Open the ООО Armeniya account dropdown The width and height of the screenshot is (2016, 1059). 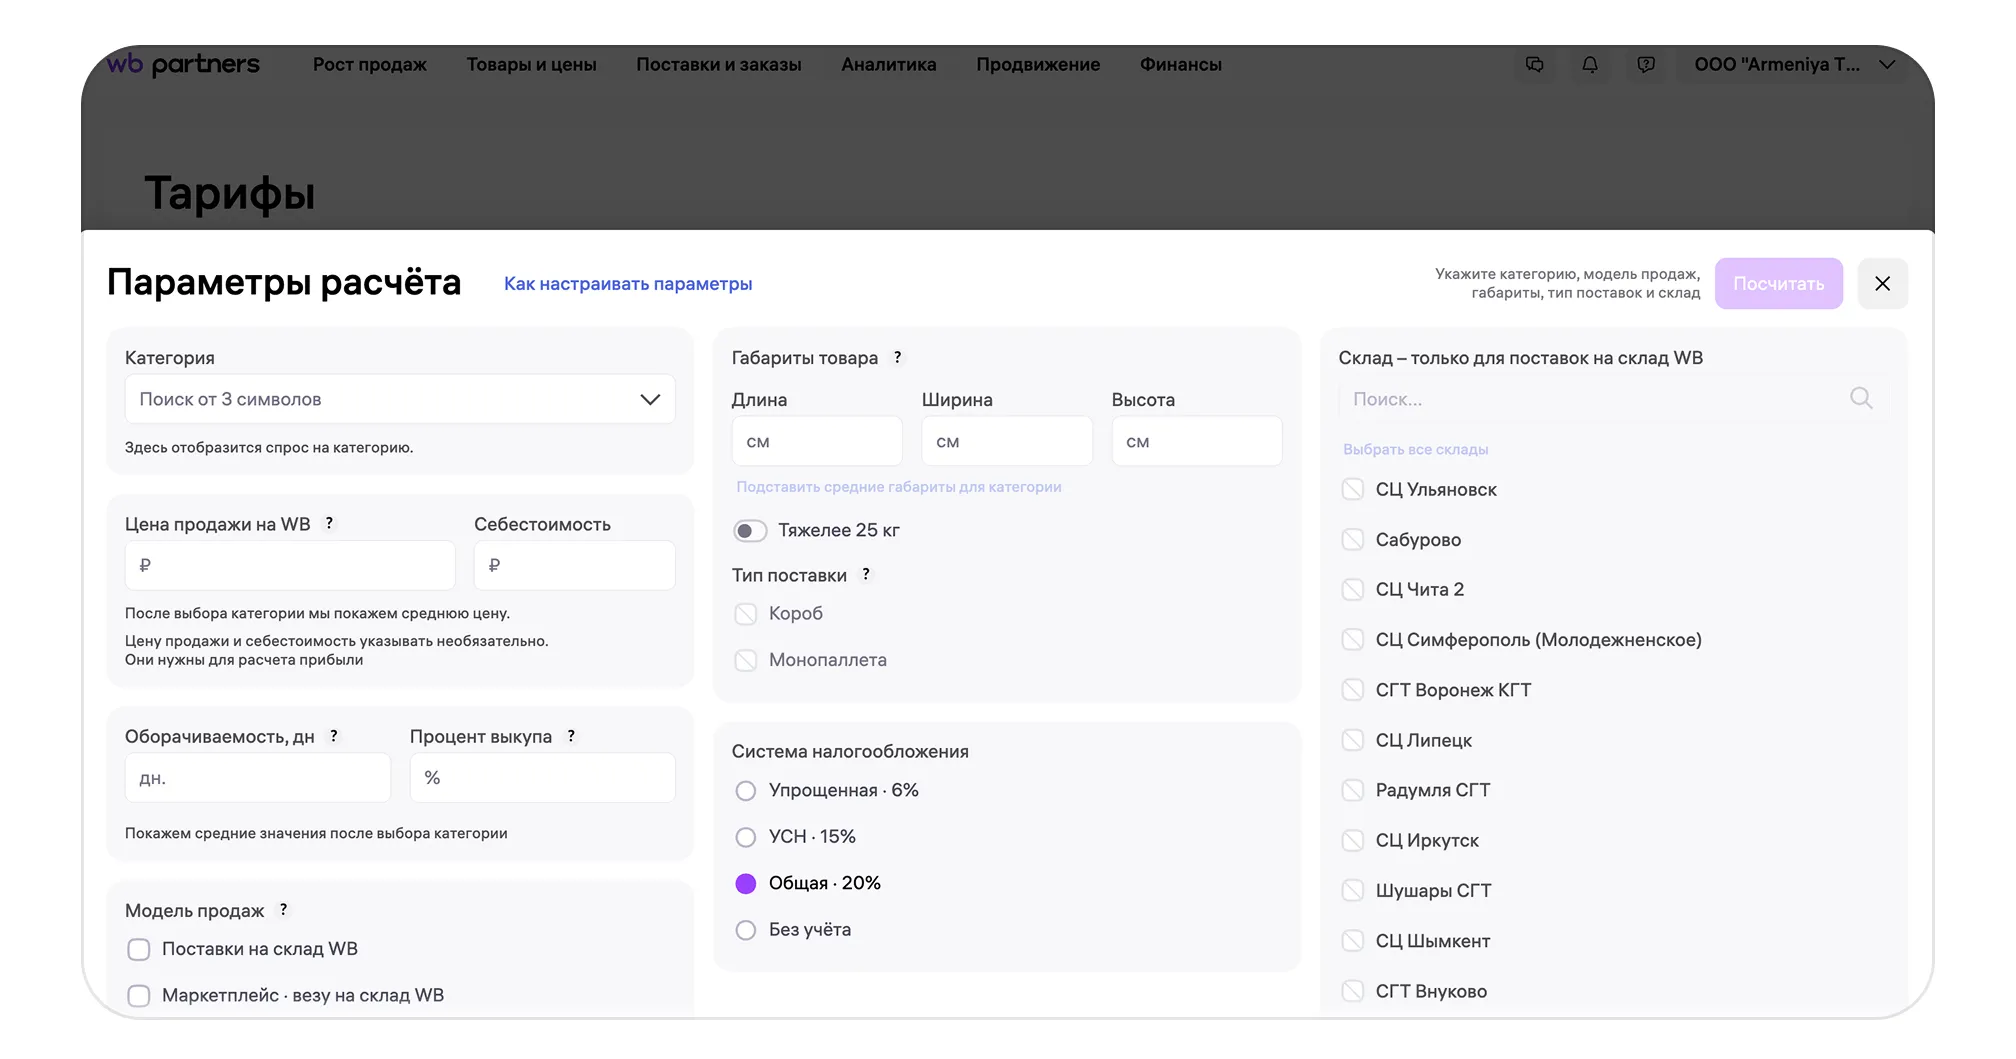point(1794,65)
